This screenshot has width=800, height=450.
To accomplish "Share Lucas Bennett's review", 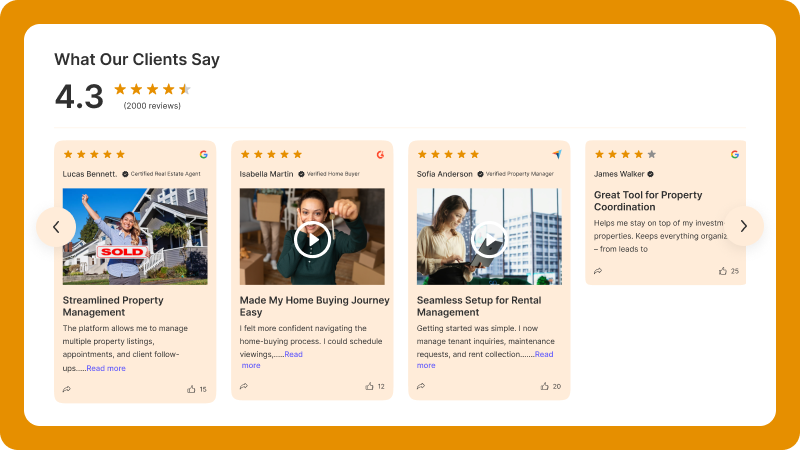I will click(67, 389).
